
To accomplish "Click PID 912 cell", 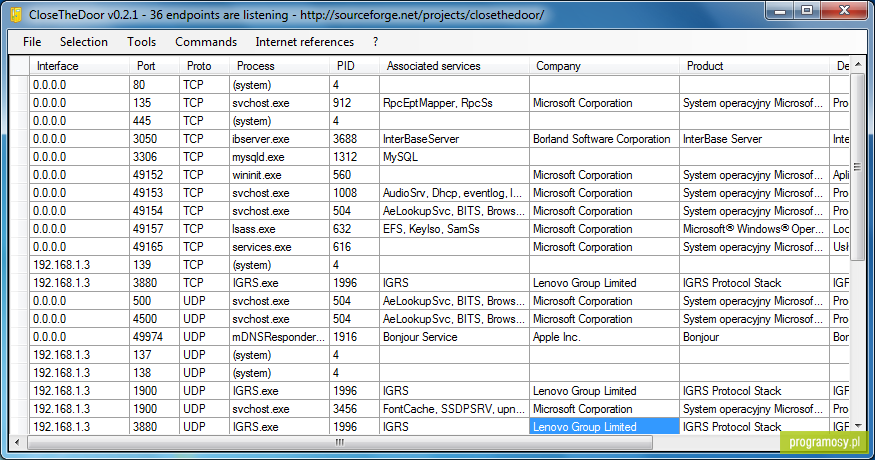I will pos(354,103).
